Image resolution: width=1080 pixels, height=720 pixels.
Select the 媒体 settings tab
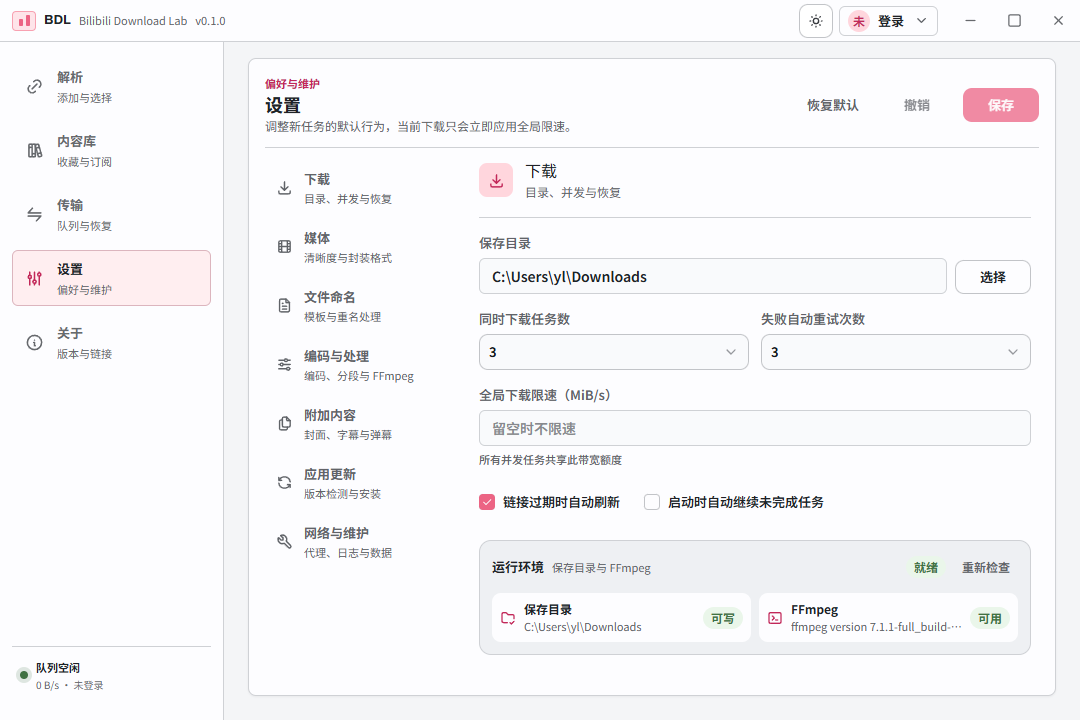click(x=362, y=247)
